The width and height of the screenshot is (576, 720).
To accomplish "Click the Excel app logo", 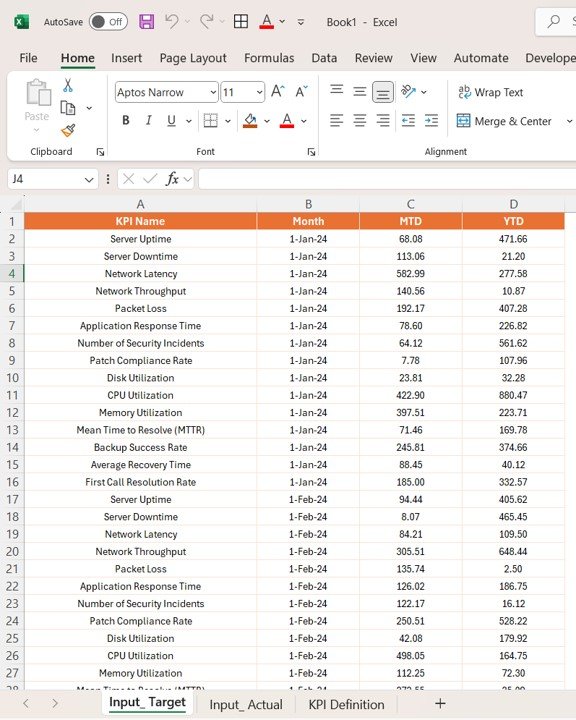I will tap(22, 22).
